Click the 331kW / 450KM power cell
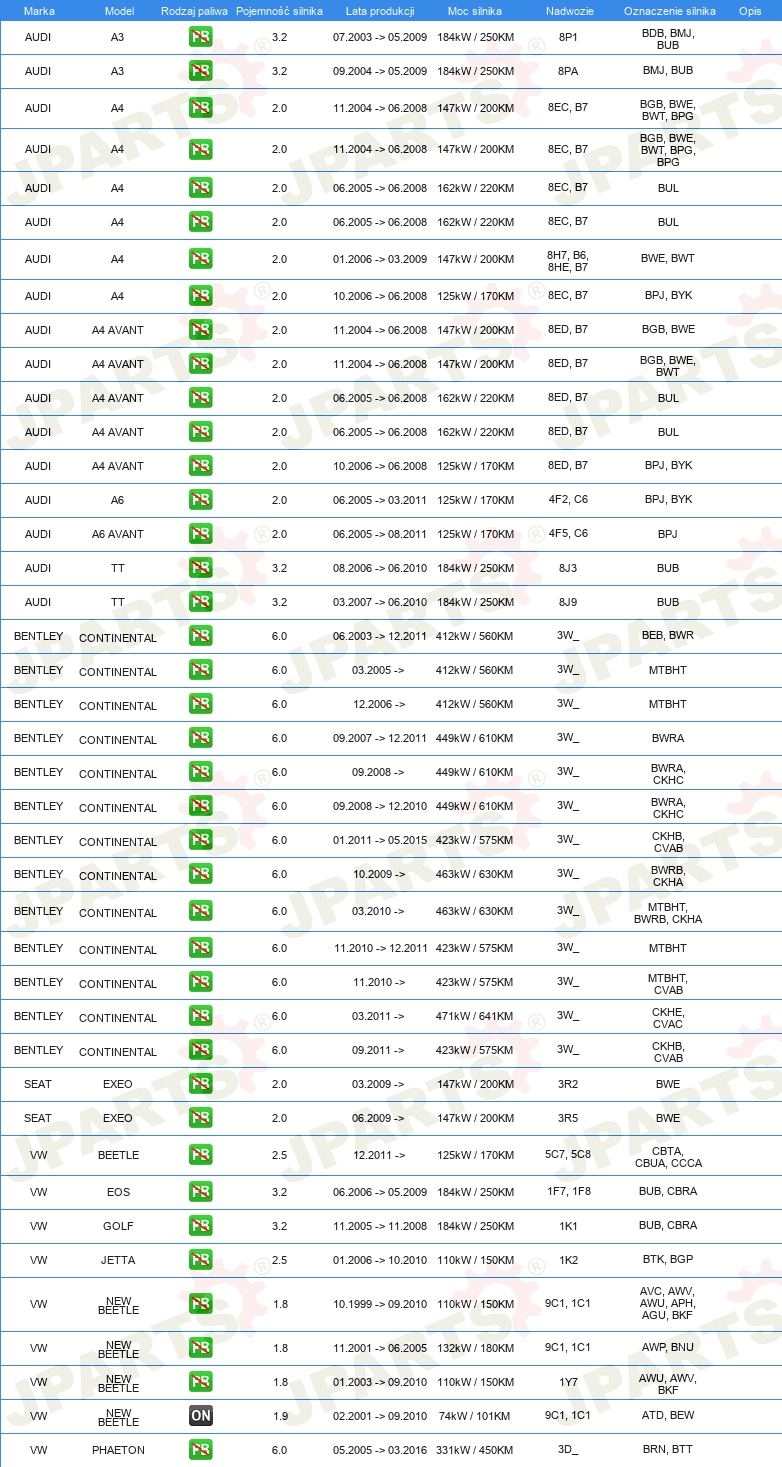 (x=475, y=1450)
